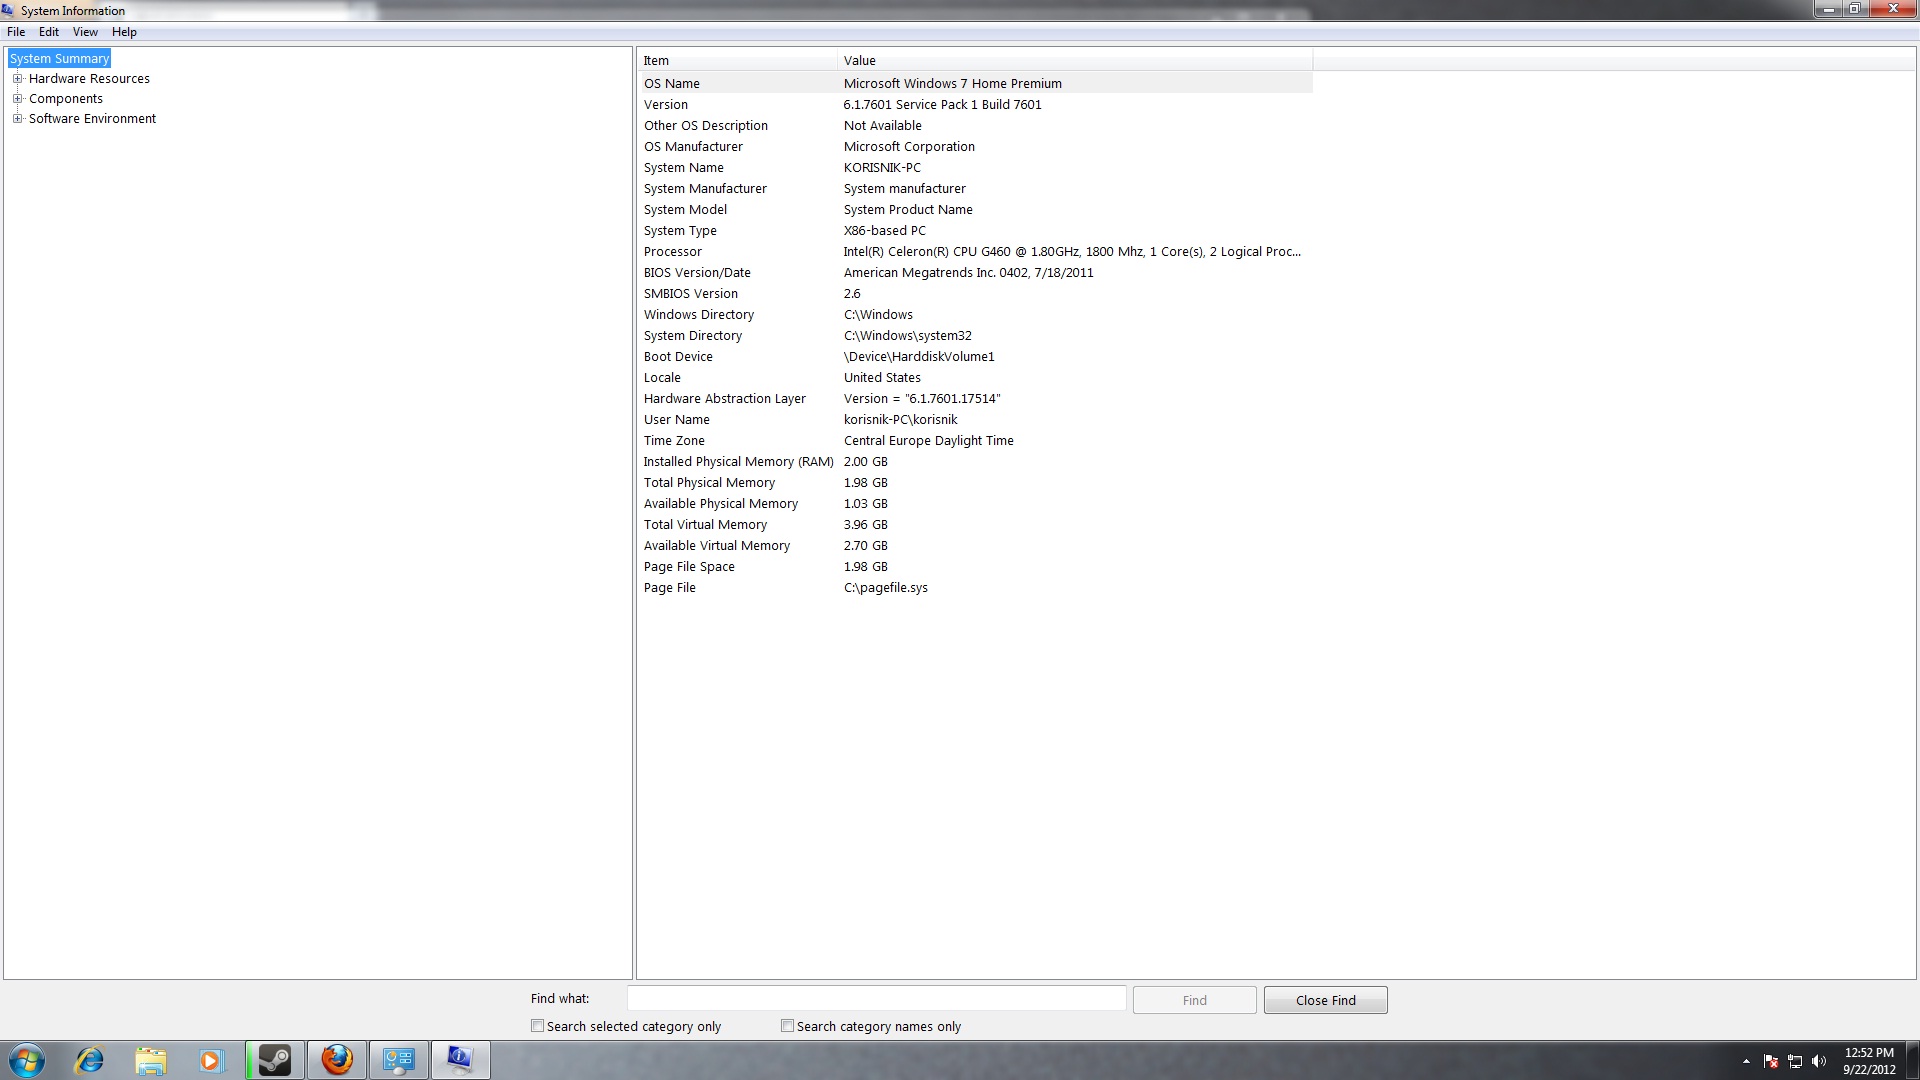
Task: Select the OS Manufacturer row
Action: tap(976, 147)
